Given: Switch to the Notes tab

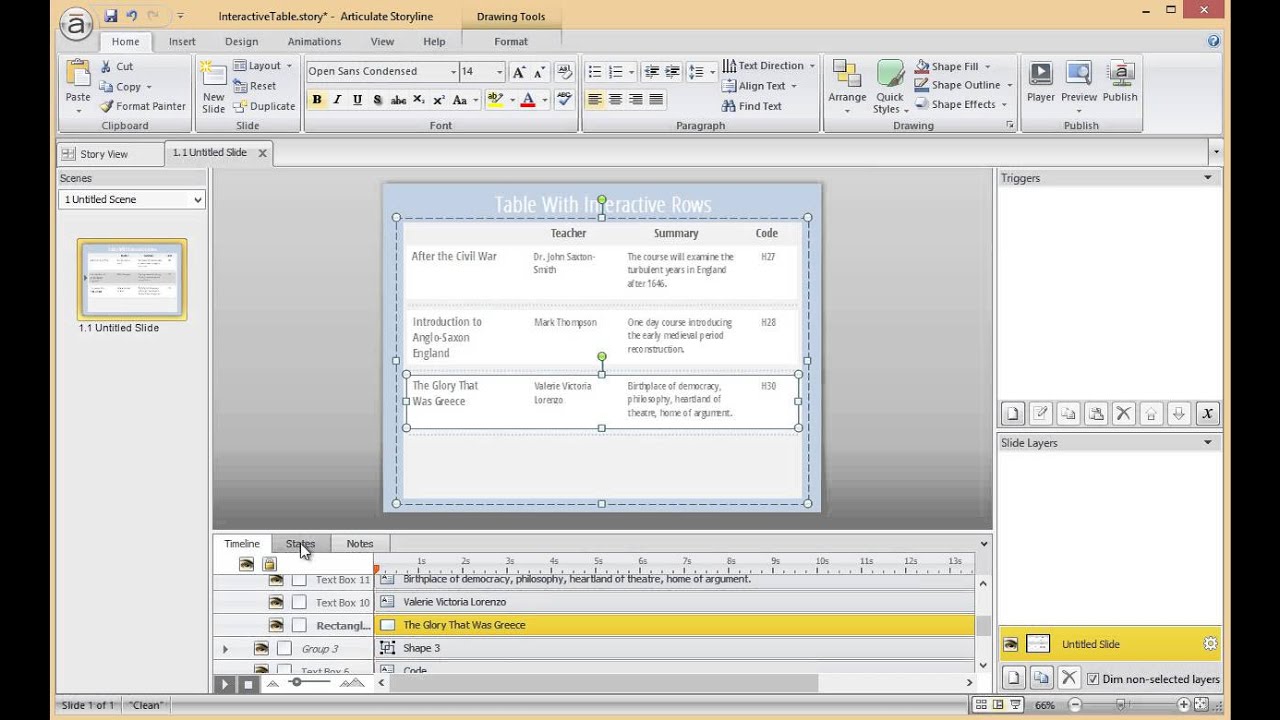Looking at the screenshot, I should [360, 544].
